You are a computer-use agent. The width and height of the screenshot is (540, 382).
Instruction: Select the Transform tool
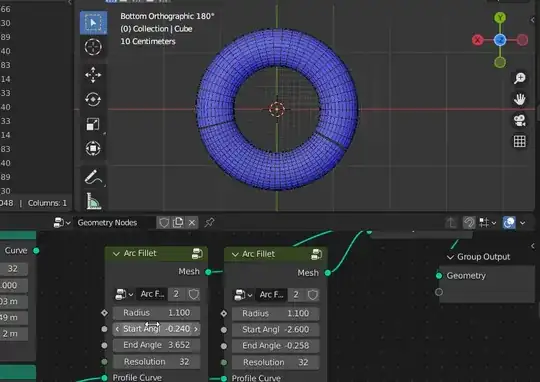93,148
